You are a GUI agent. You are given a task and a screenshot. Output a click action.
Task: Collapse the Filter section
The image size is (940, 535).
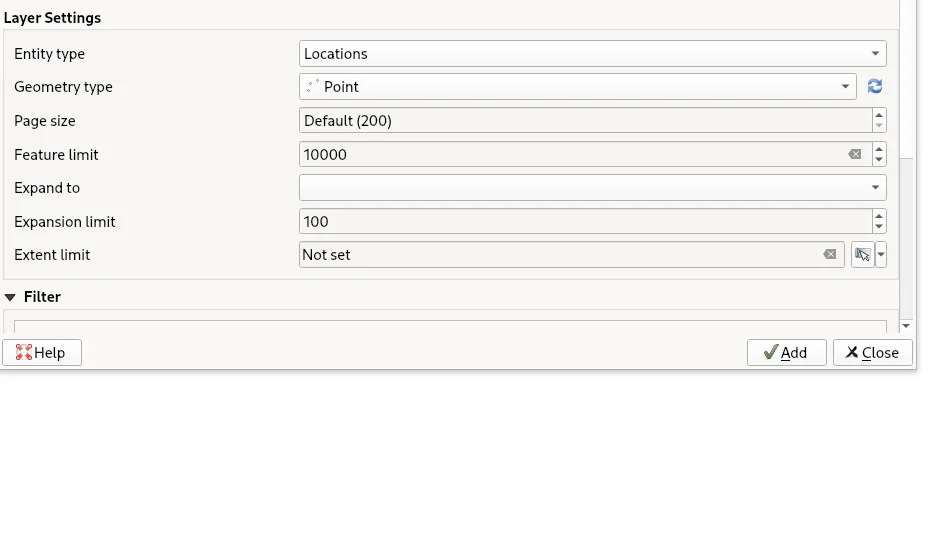(10, 297)
